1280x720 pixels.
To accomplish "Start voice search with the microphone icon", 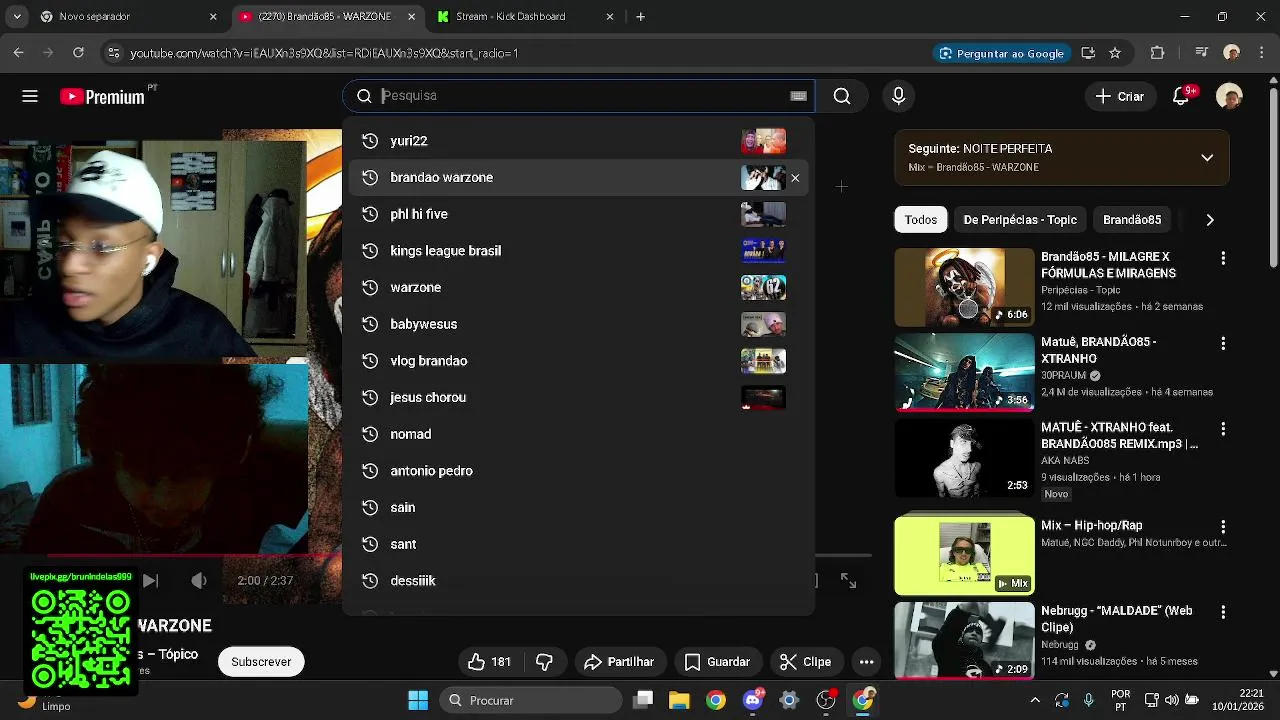I will pyautogui.click(x=898, y=96).
